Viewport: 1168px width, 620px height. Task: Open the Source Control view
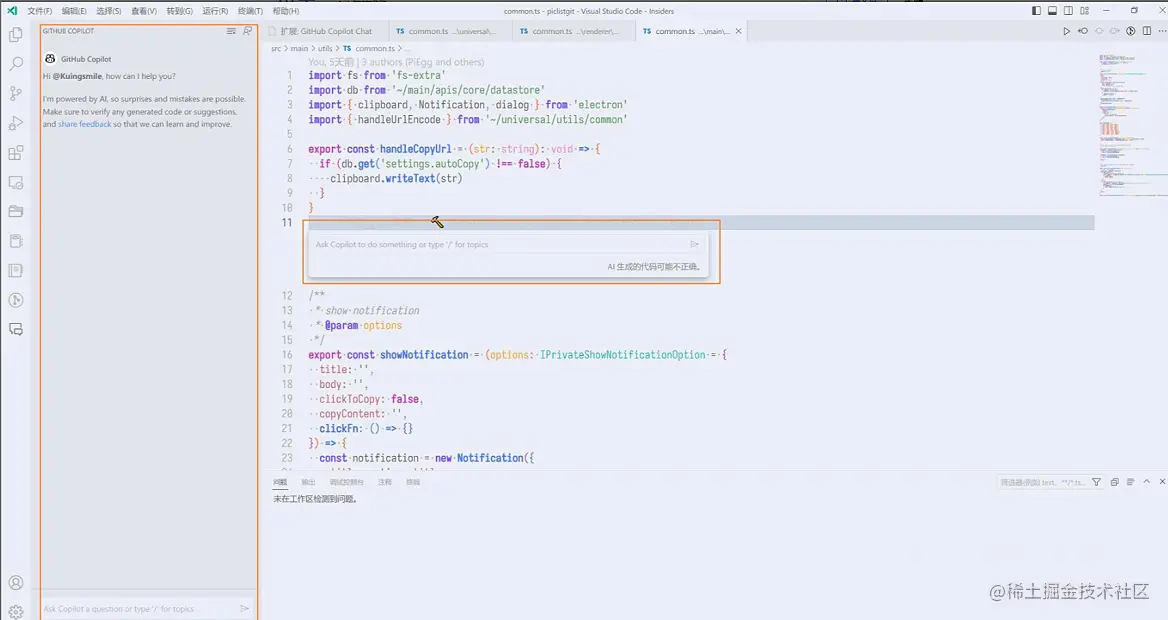(16, 94)
